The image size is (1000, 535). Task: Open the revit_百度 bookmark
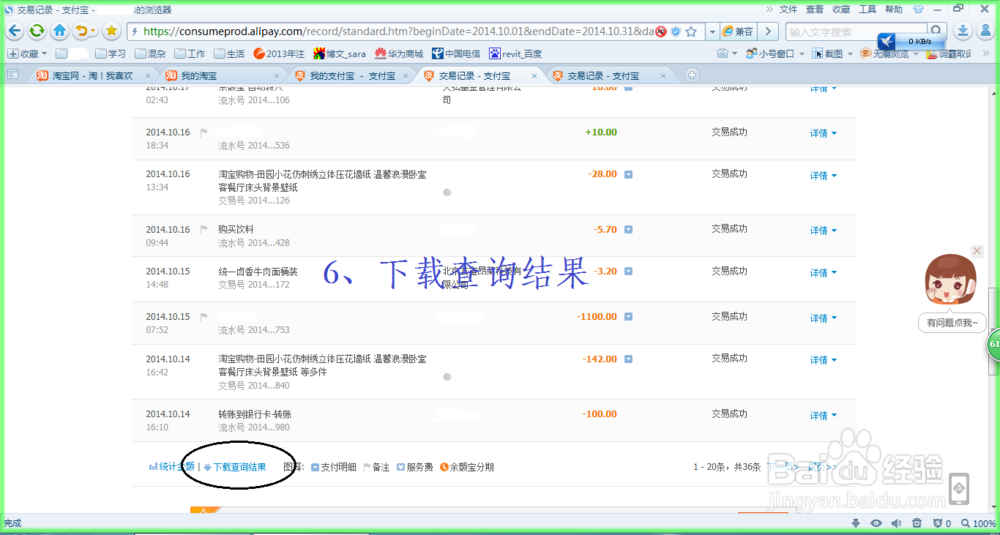(517, 54)
